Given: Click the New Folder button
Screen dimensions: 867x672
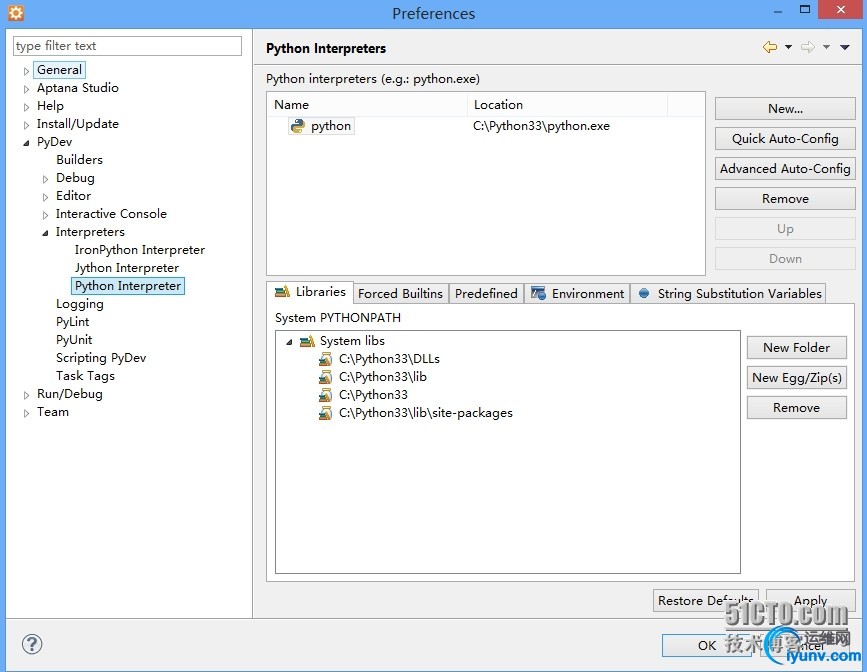Looking at the screenshot, I should (796, 348).
